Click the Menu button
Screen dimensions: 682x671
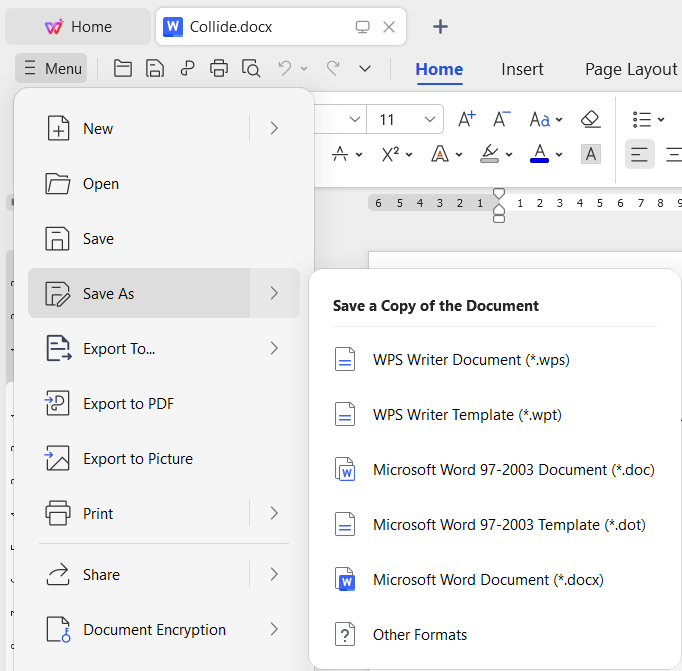(x=51, y=68)
